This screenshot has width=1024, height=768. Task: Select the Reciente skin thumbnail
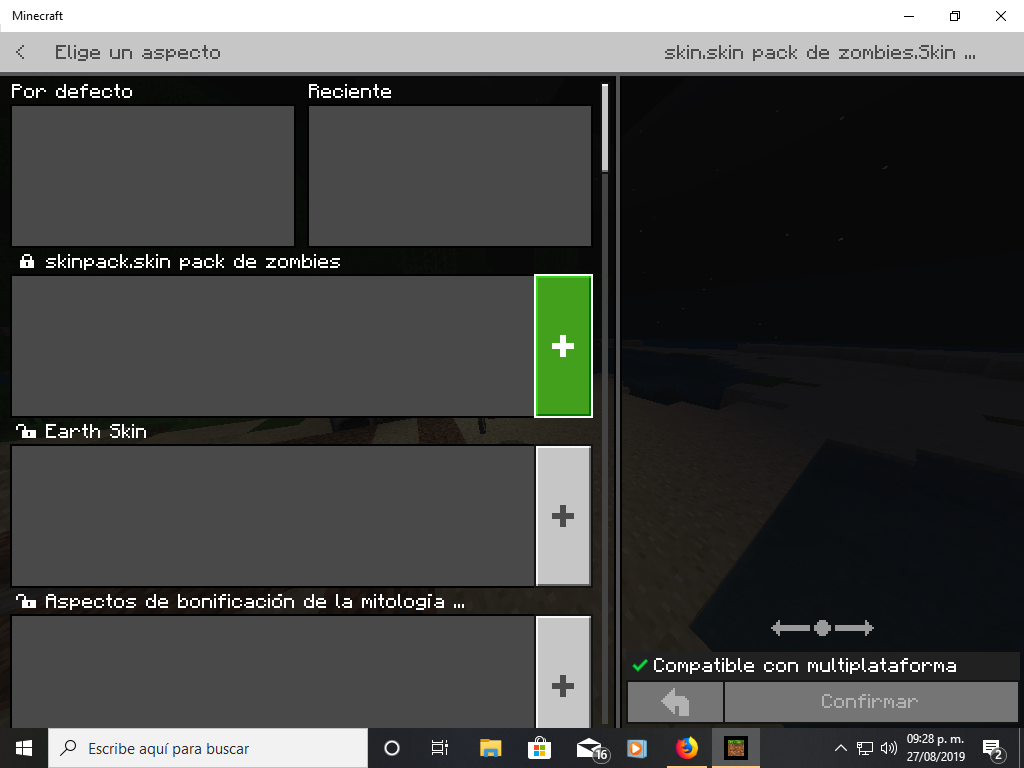[x=449, y=176]
